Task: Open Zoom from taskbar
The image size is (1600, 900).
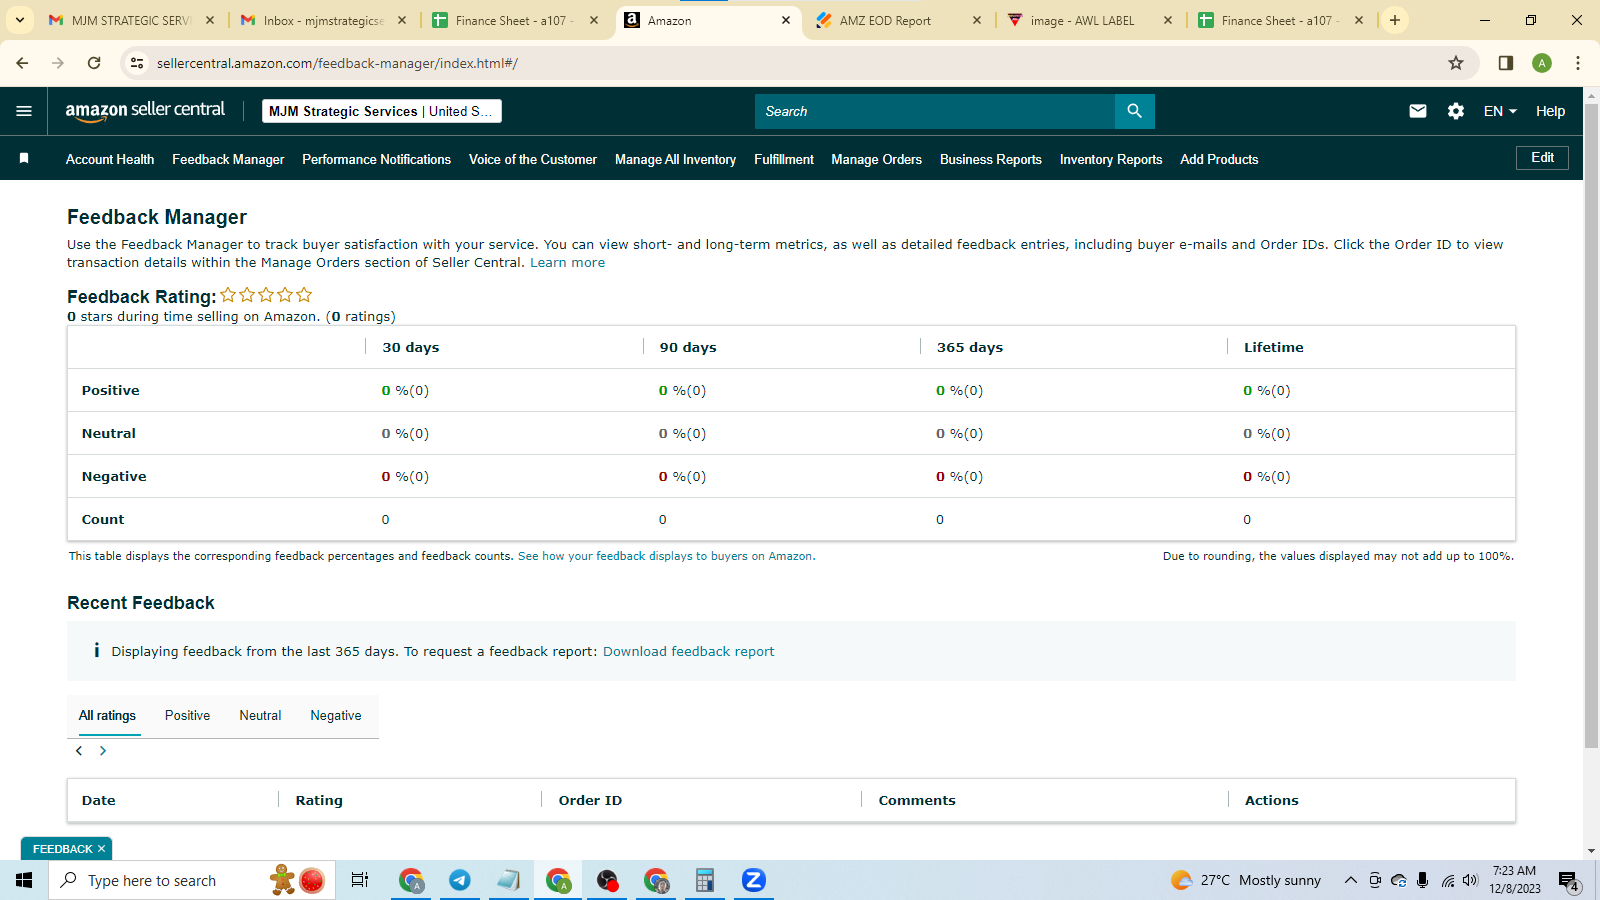Action: (x=754, y=880)
